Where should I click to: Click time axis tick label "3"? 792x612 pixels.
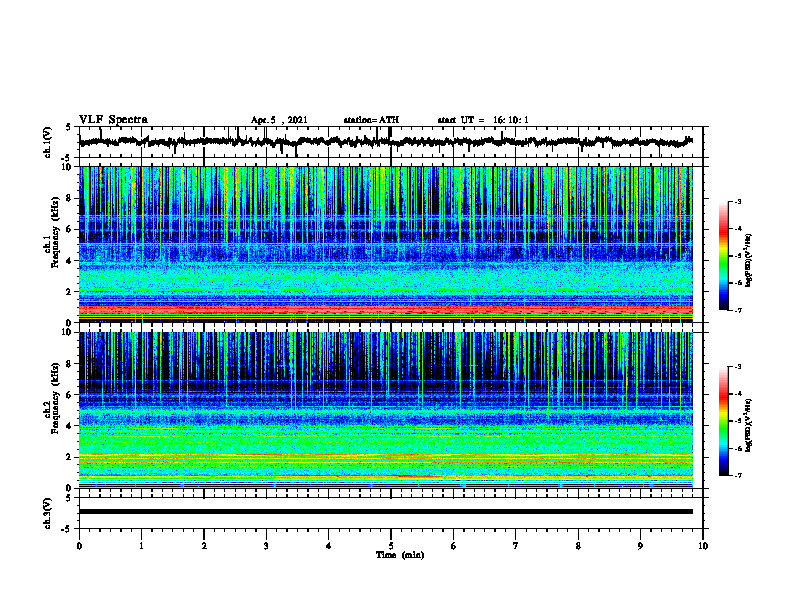266,546
